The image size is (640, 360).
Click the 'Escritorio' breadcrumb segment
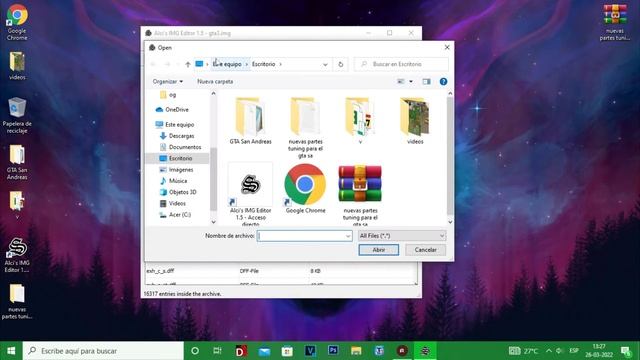(263, 64)
